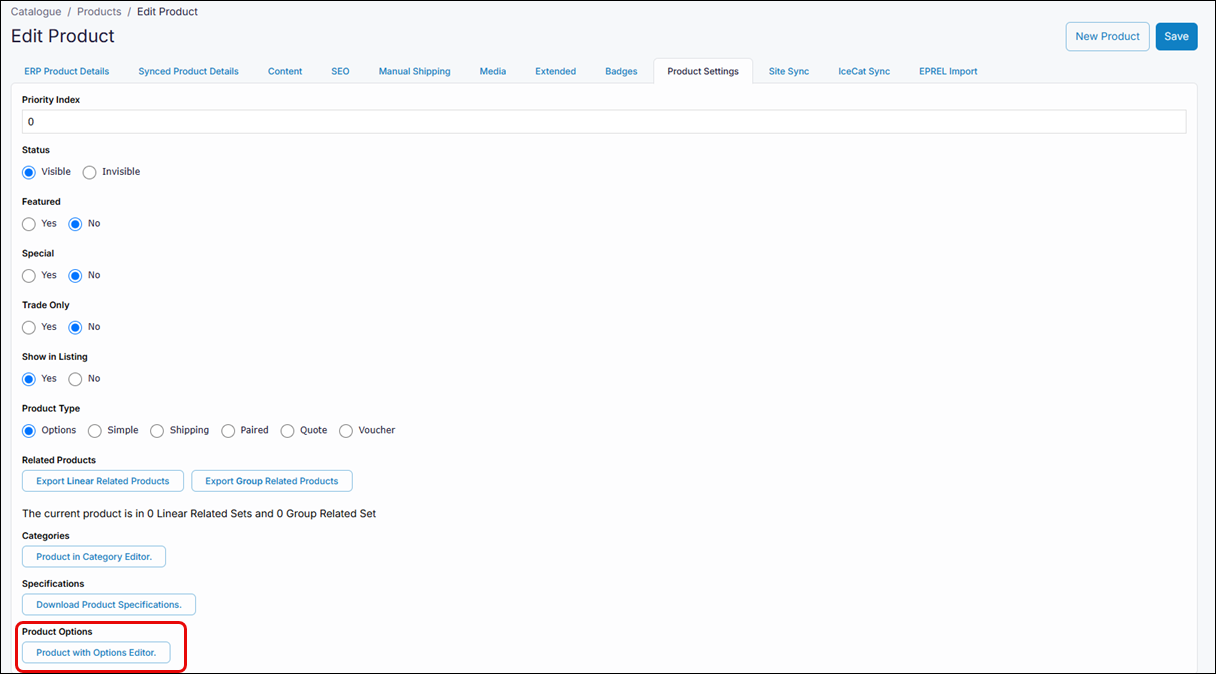Set Special to Yes
This screenshot has width=1216, height=674.
pos(28,275)
